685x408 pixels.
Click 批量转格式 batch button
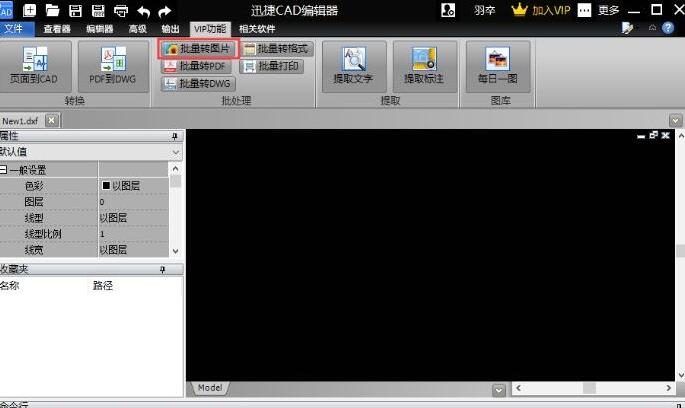pos(277,48)
